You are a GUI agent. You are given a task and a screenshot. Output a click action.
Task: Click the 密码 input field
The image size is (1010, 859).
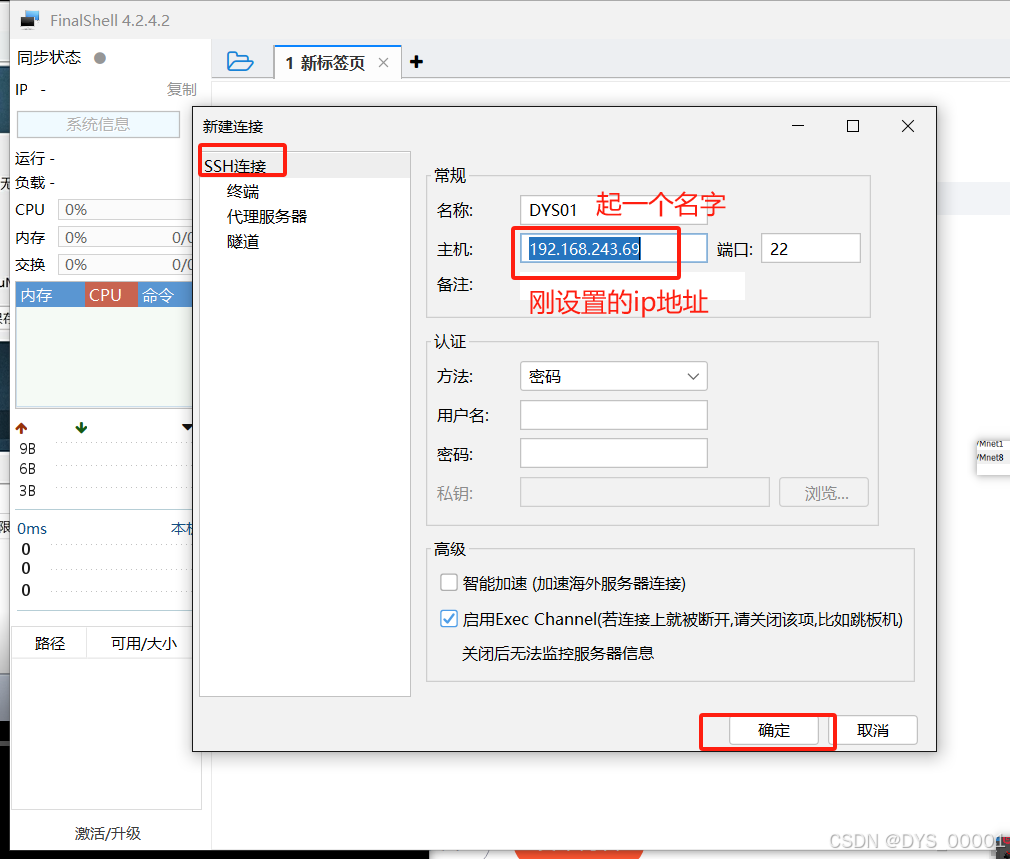coord(613,453)
